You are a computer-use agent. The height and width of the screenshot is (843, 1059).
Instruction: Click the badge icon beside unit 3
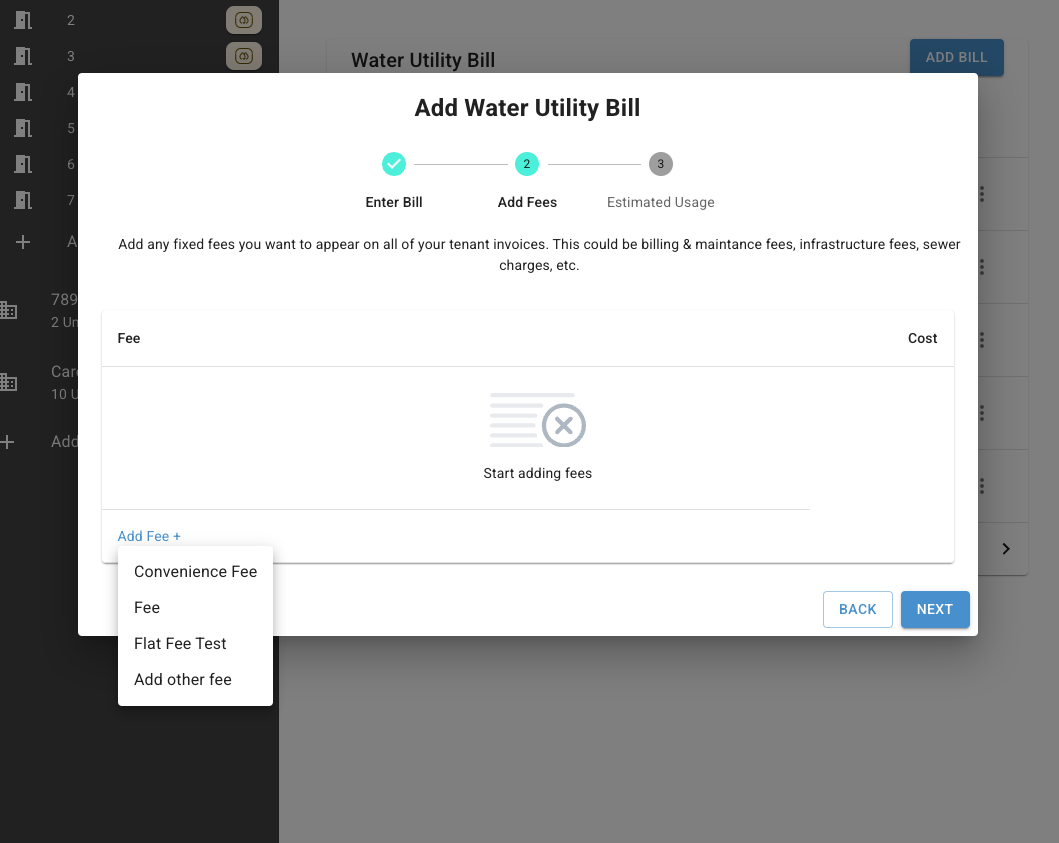[x=243, y=56]
